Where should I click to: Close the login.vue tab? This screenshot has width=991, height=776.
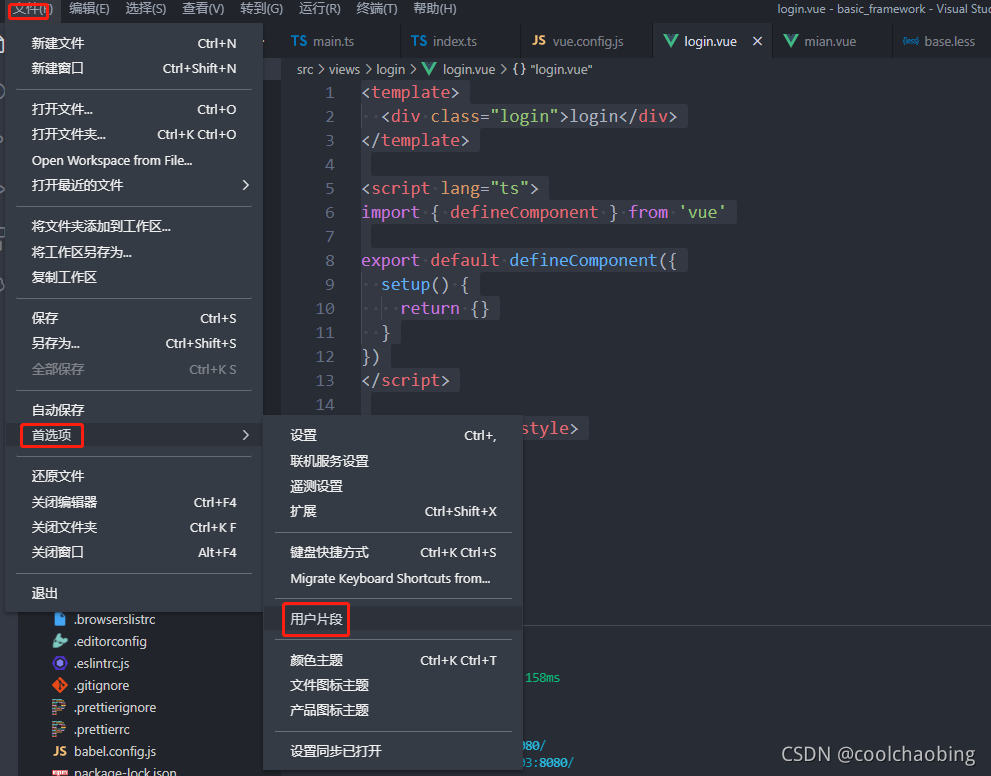757,41
